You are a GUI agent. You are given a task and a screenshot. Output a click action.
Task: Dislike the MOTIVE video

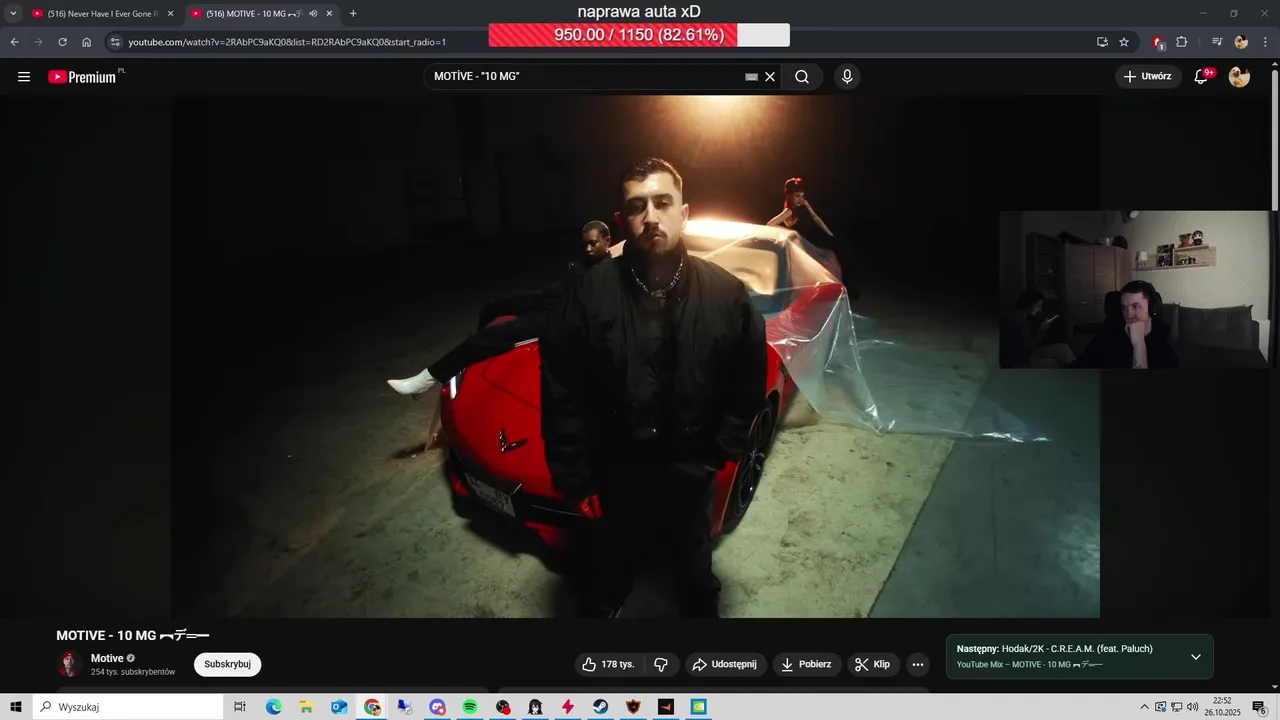(661, 664)
